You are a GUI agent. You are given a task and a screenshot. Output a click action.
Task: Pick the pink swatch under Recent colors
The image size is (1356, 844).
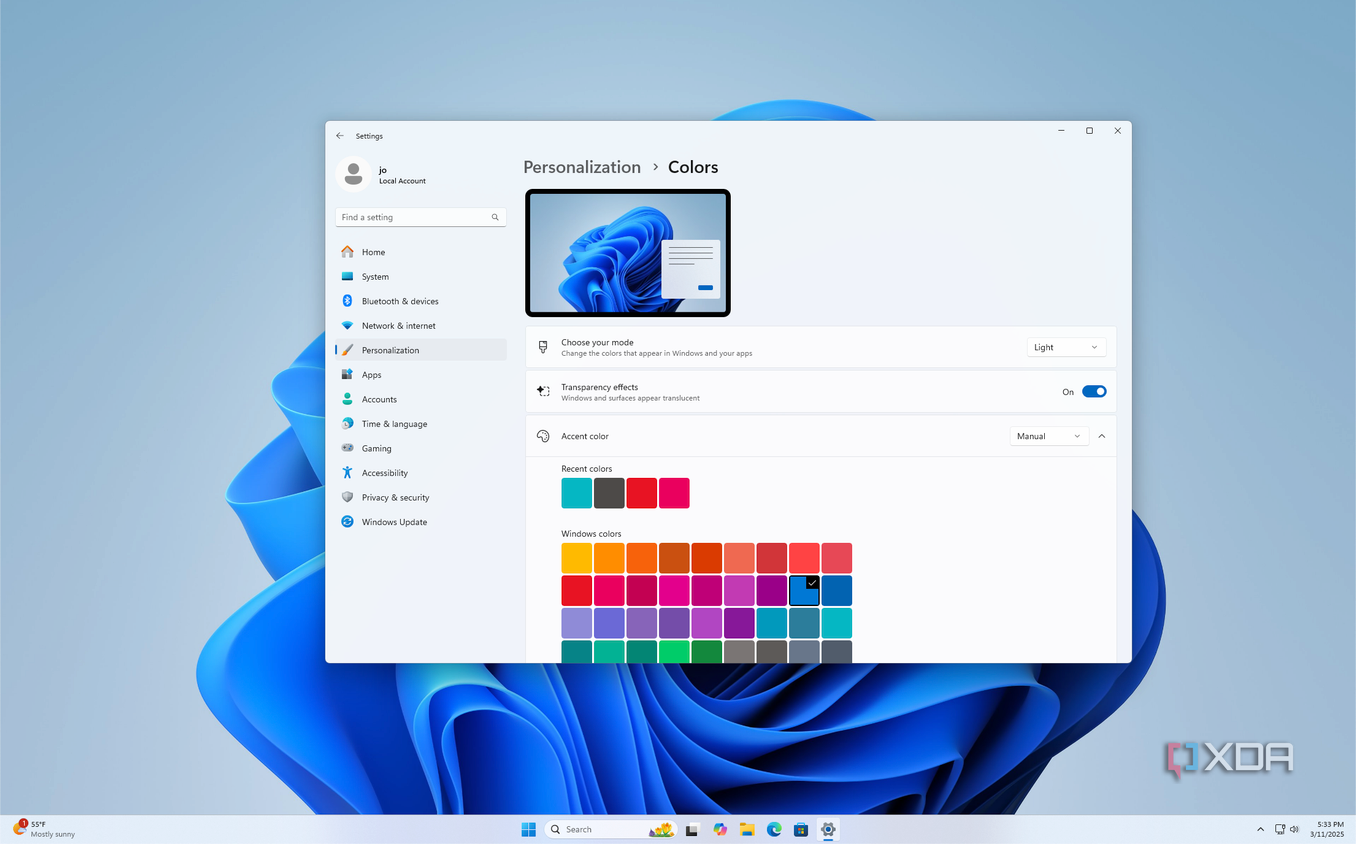coord(674,493)
